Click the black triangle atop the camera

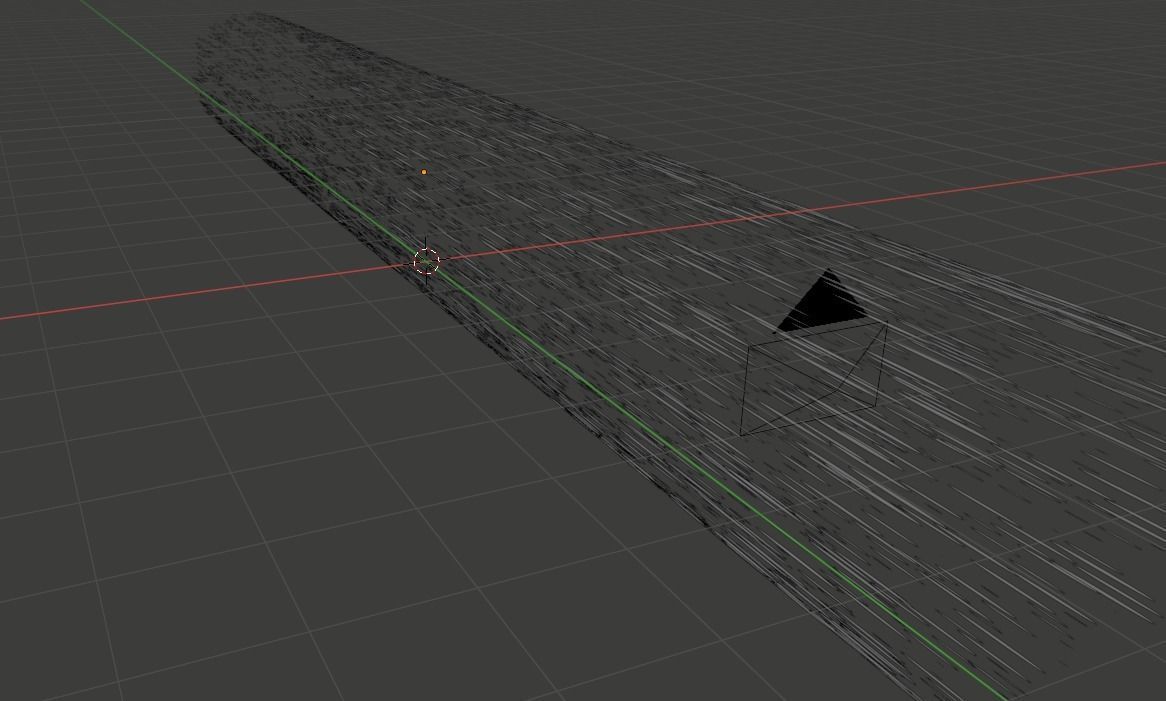point(824,303)
